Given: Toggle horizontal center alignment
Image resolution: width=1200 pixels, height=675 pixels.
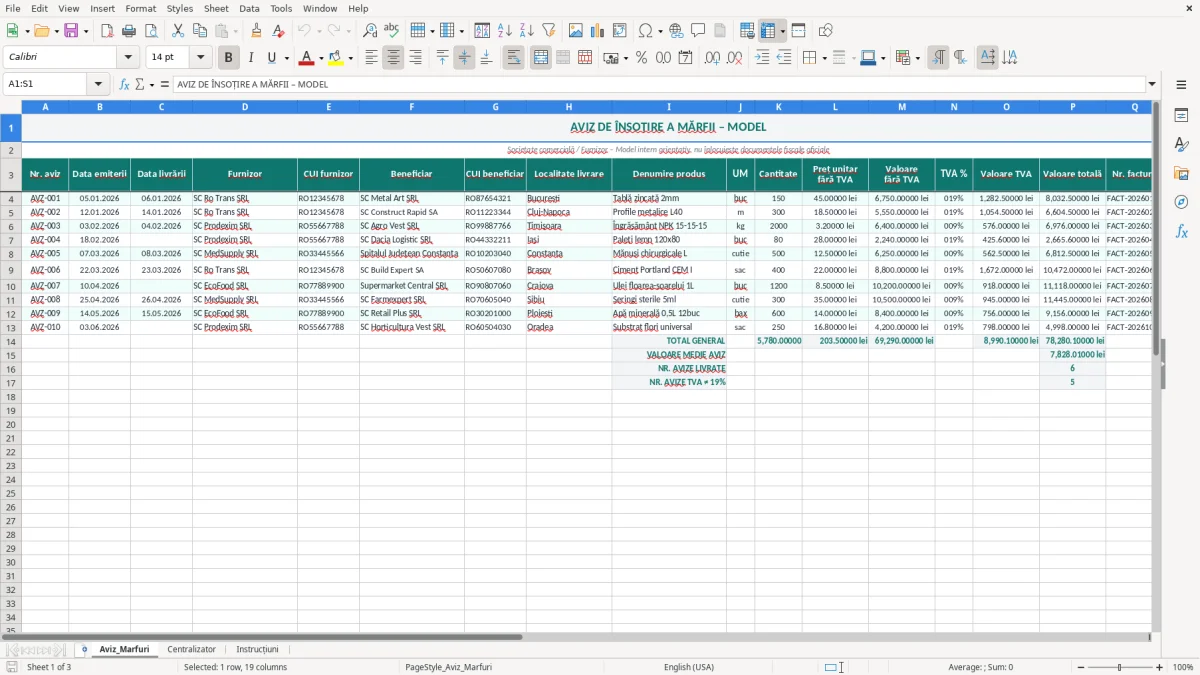Looking at the screenshot, I should (393, 58).
